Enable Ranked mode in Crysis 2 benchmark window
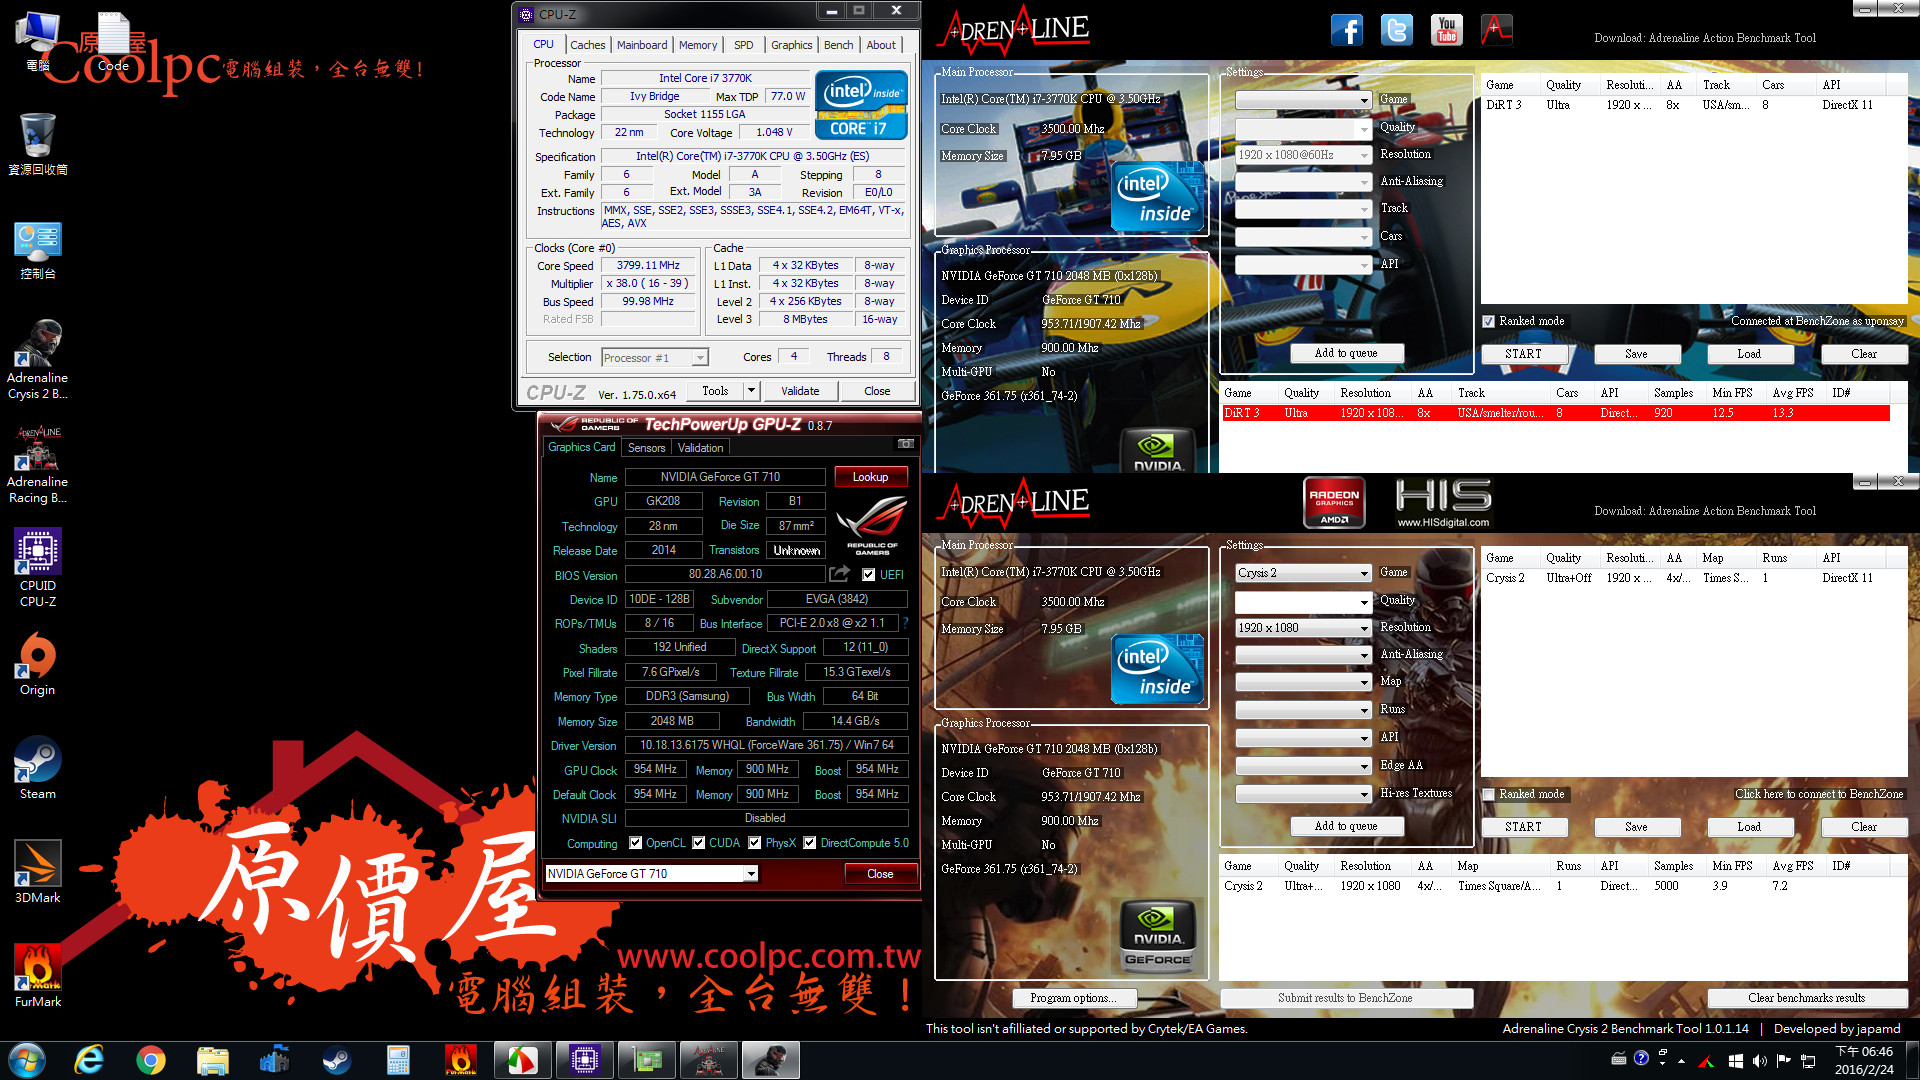The image size is (1920, 1080). click(x=1489, y=794)
